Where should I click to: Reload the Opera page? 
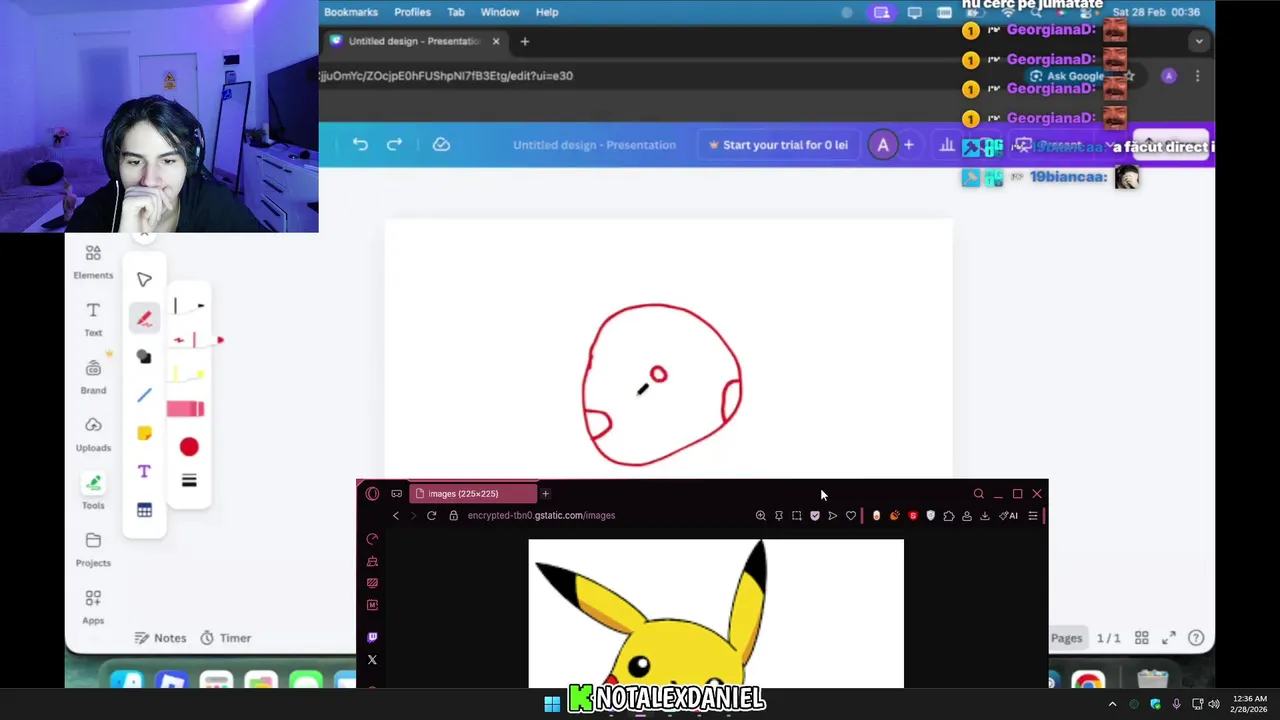pyautogui.click(x=431, y=515)
